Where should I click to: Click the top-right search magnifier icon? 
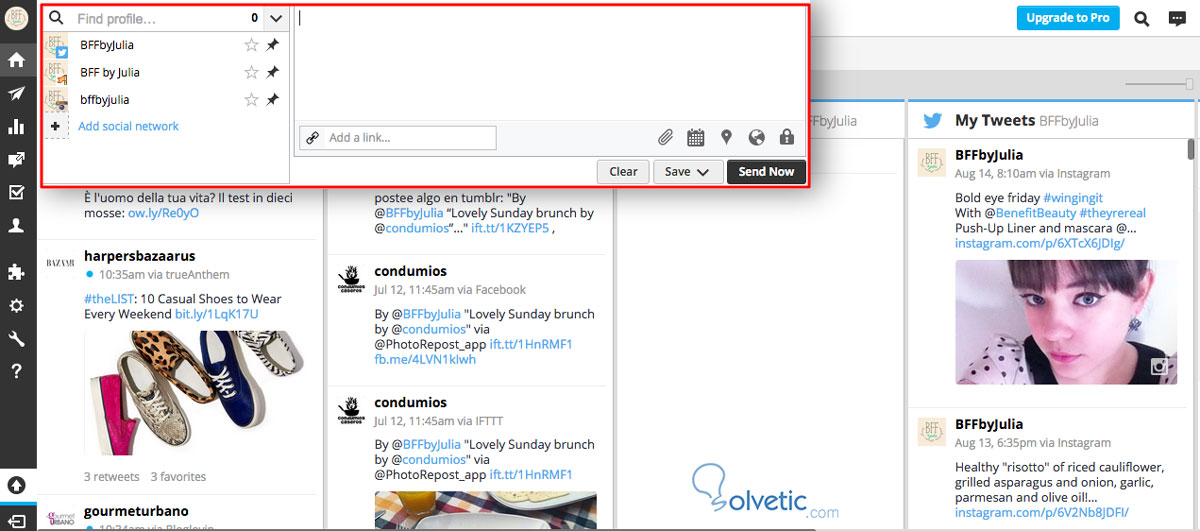1141,18
